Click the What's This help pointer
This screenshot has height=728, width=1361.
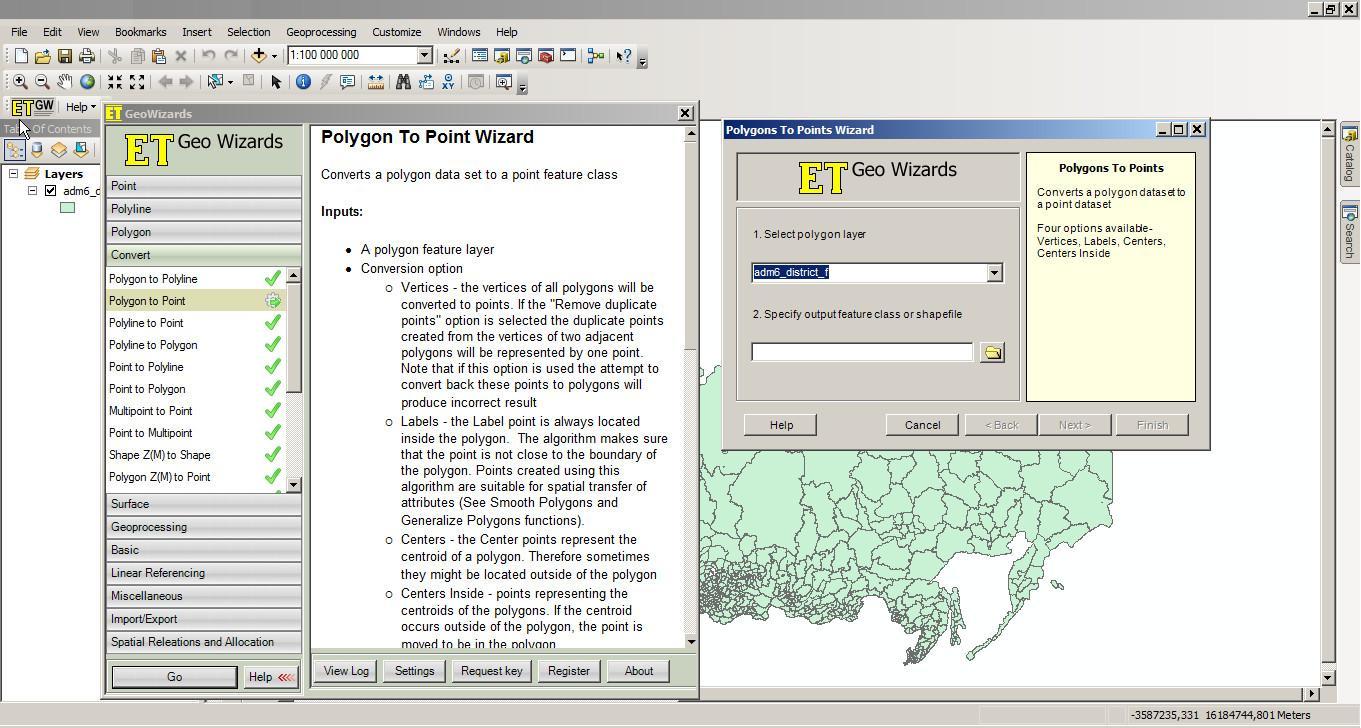[624, 56]
